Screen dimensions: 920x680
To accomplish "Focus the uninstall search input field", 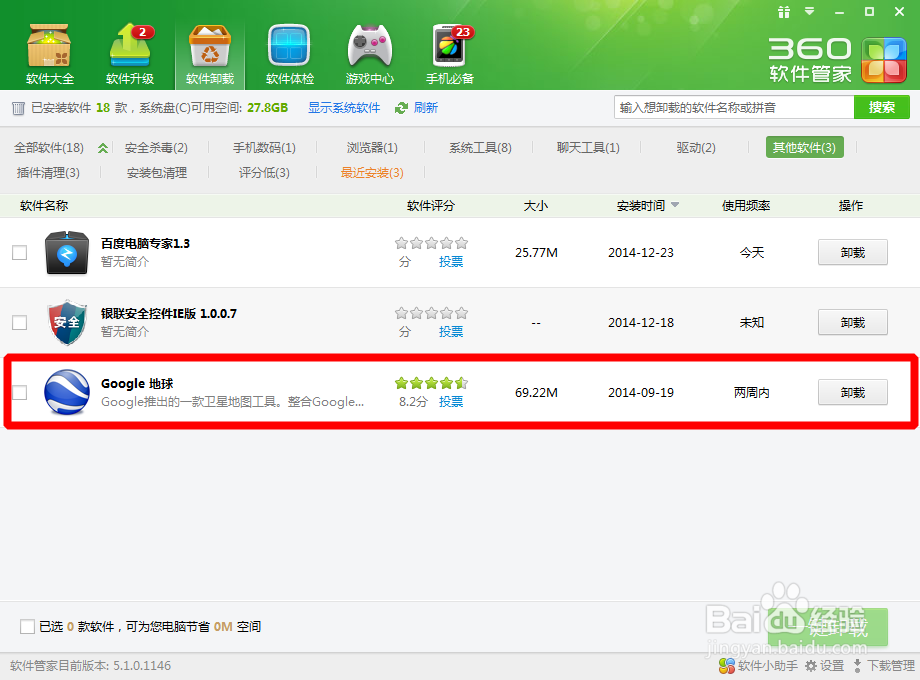I will click(x=734, y=107).
